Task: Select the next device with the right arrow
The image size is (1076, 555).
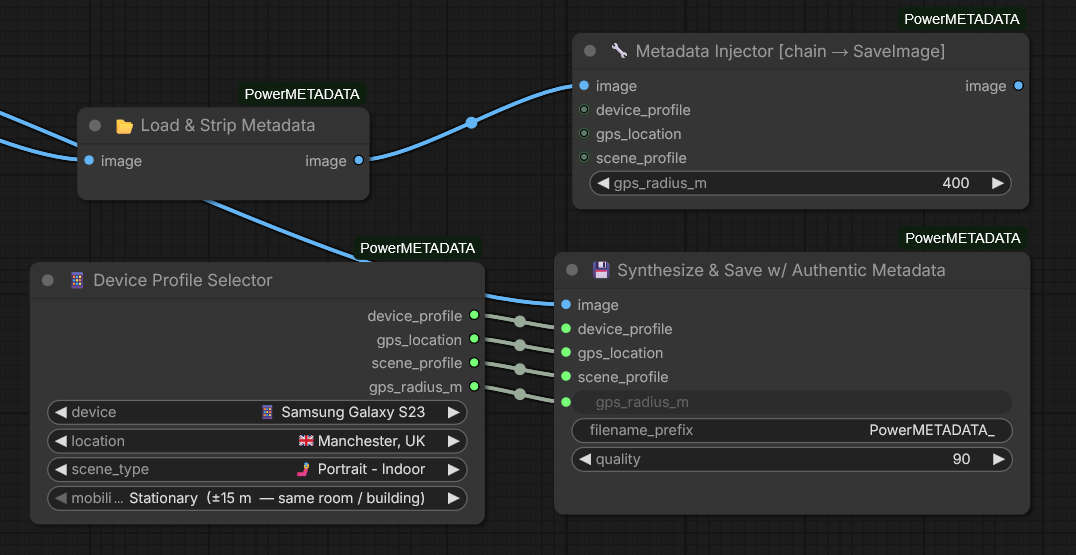Action: 454,412
